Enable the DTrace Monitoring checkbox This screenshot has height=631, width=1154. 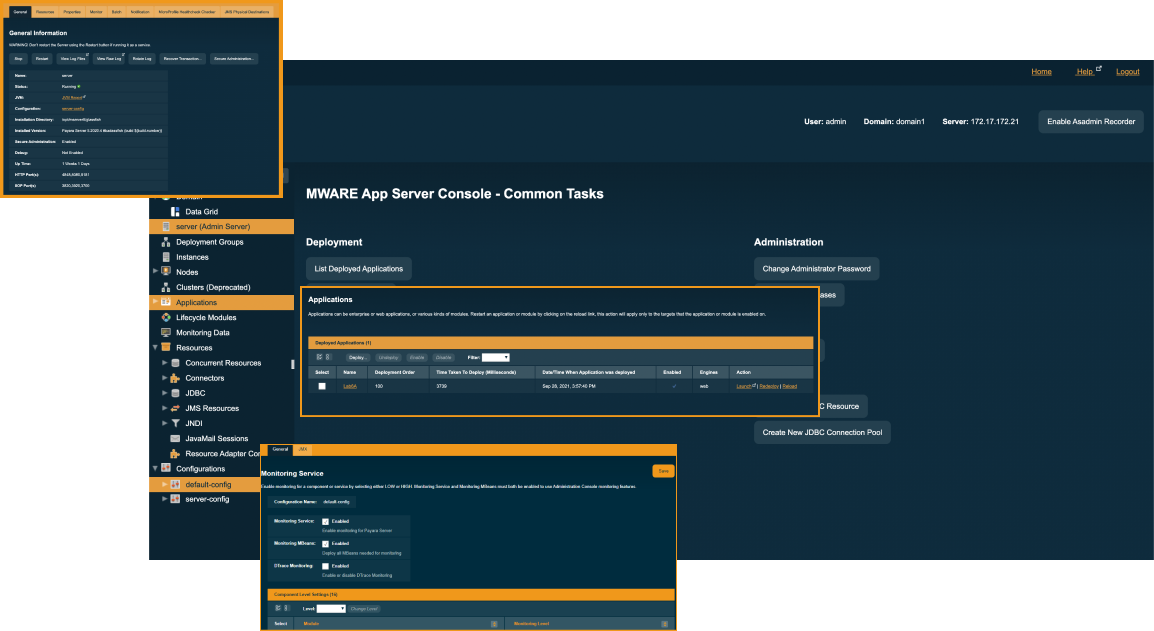(325, 566)
